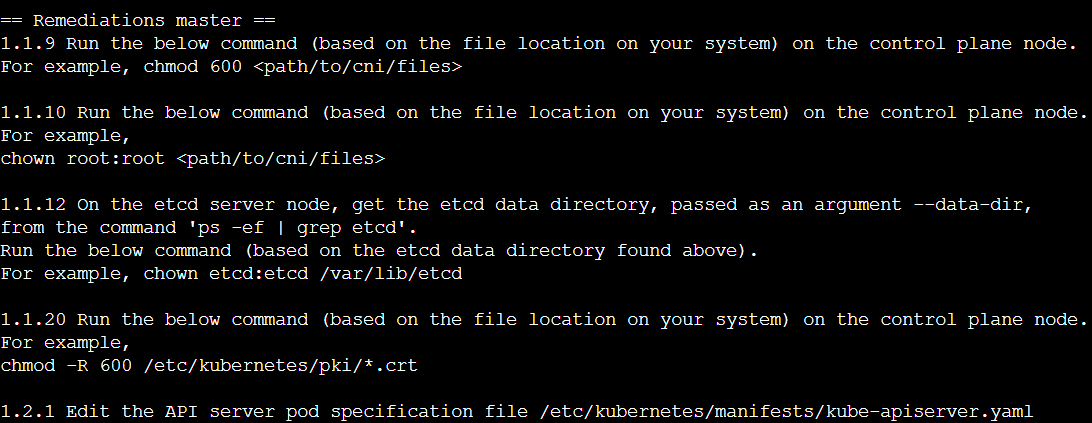
Task: Click the "chown root:root" command
Action: [82, 158]
